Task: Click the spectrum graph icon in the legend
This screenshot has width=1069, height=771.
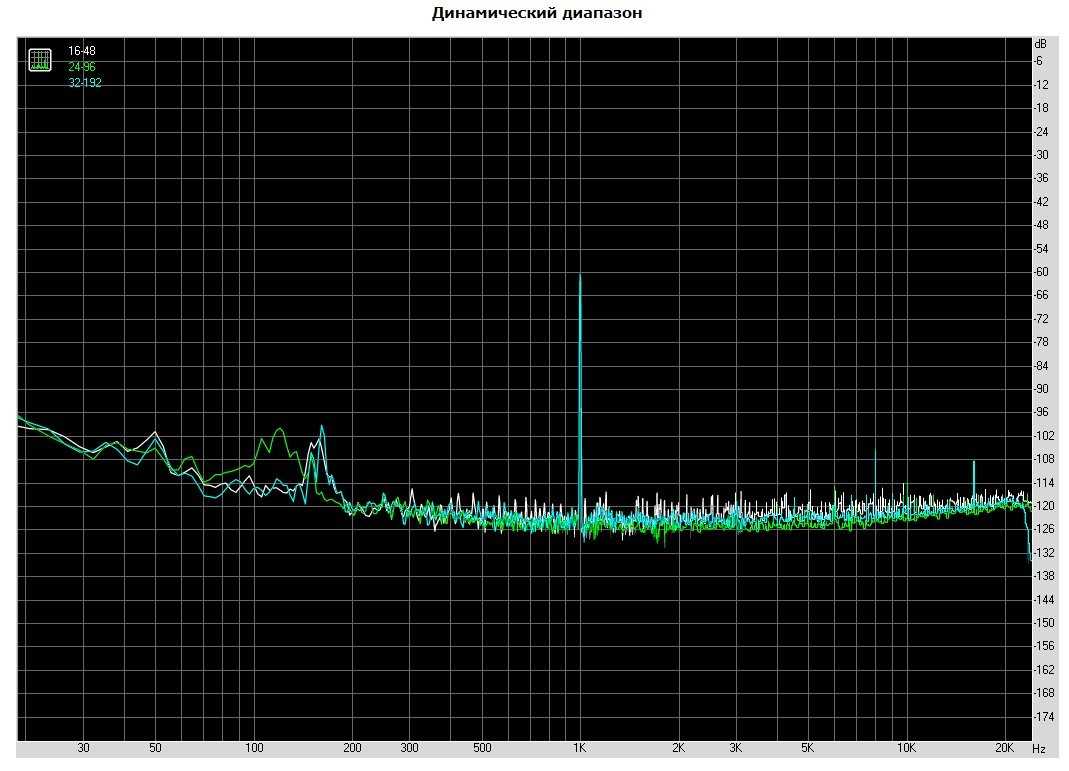Action: [x=40, y=59]
